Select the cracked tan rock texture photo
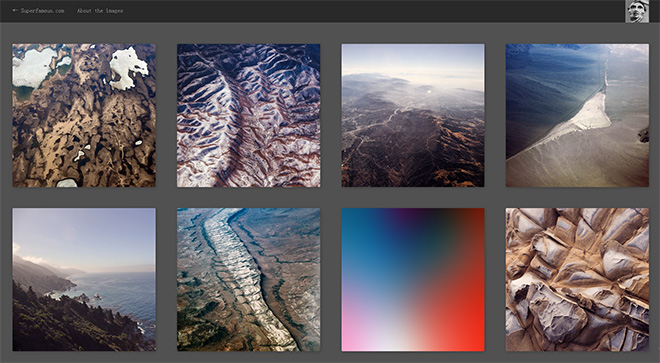This screenshot has width=660, height=363. [x=577, y=280]
